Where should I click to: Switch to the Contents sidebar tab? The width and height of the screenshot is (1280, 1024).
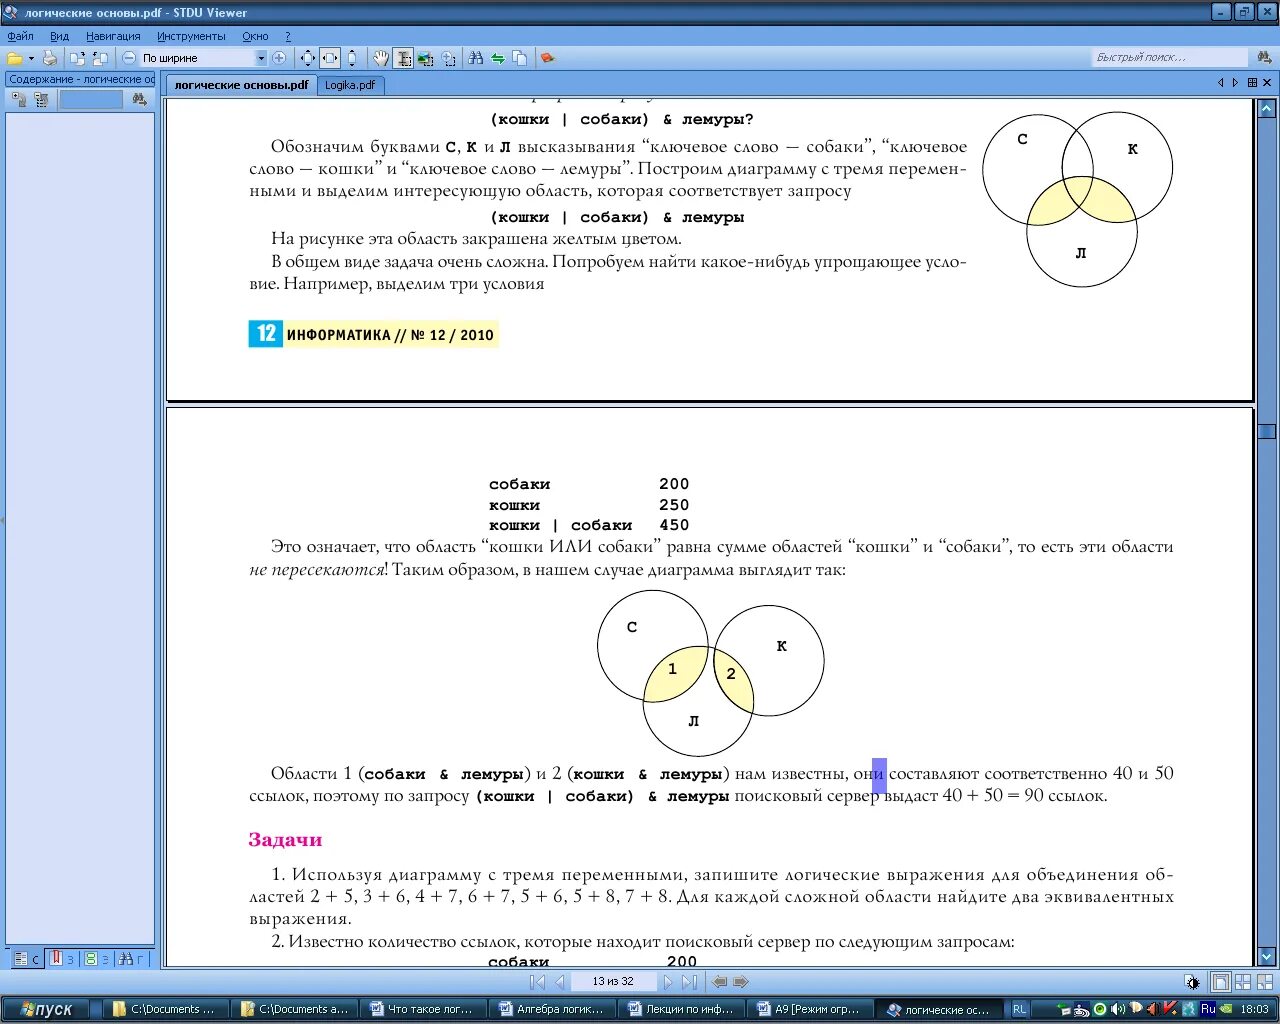coord(25,958)
